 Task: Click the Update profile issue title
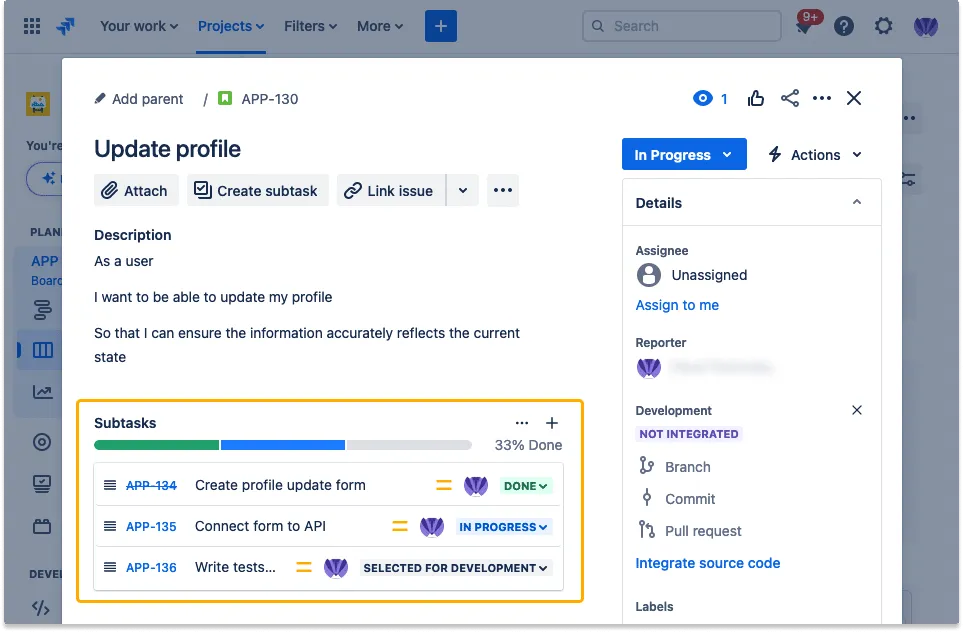[167, 149]
